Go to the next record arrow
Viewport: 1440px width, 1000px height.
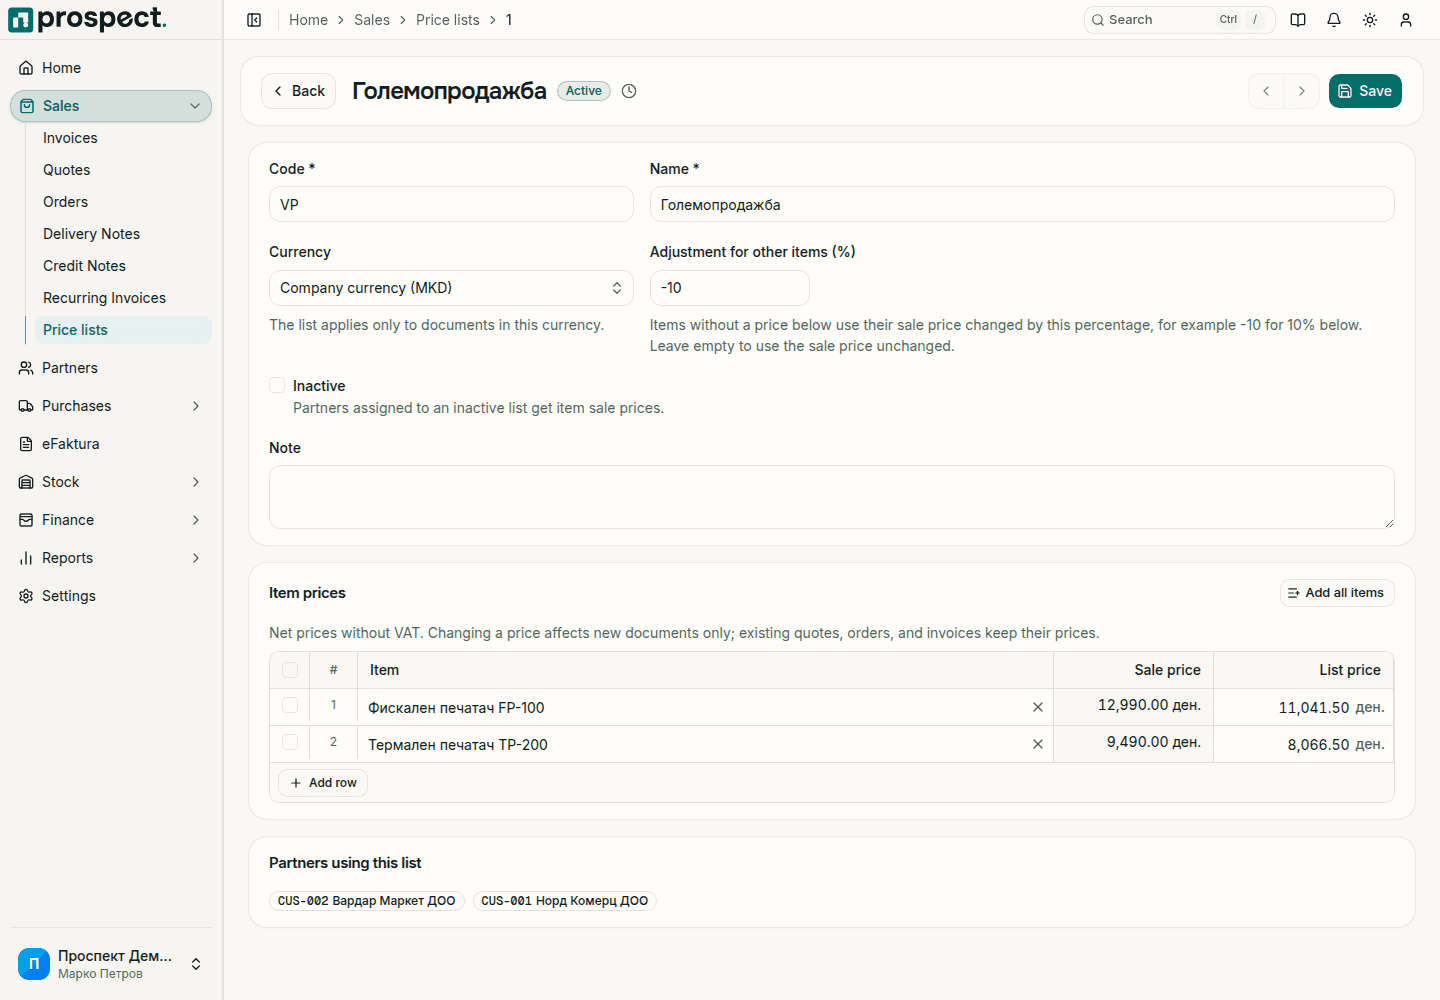point(1302,91)
